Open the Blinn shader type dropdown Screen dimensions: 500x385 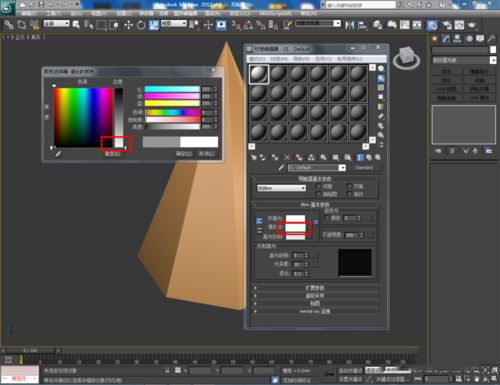(281, 188)
